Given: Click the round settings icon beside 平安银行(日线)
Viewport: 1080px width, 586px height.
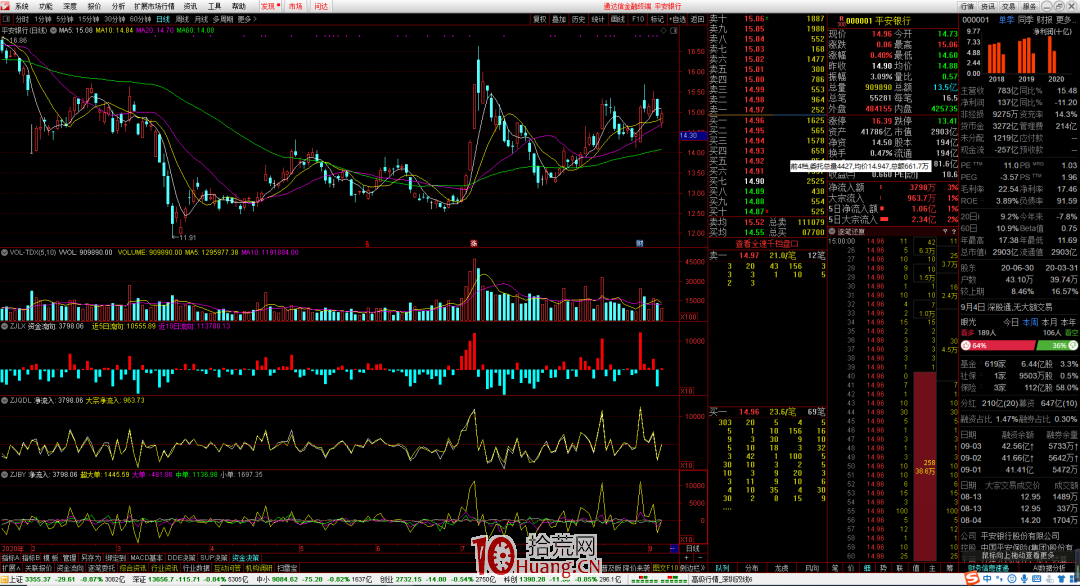Looking at the screenshot, I should pyautogui.click(x=53, y=30).
